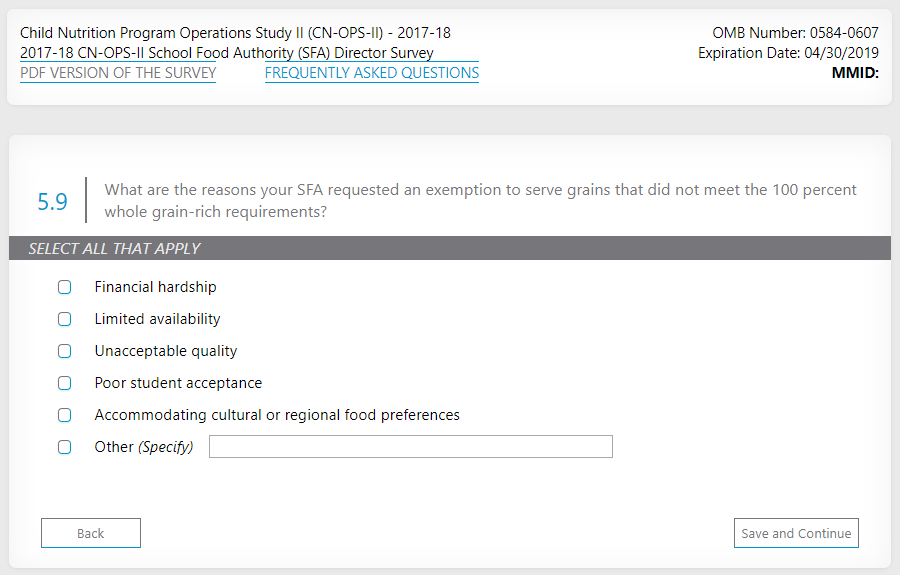The image size is (900, 575).
Task: Click into the Other (Specify) text field
Action: point(410,447)
